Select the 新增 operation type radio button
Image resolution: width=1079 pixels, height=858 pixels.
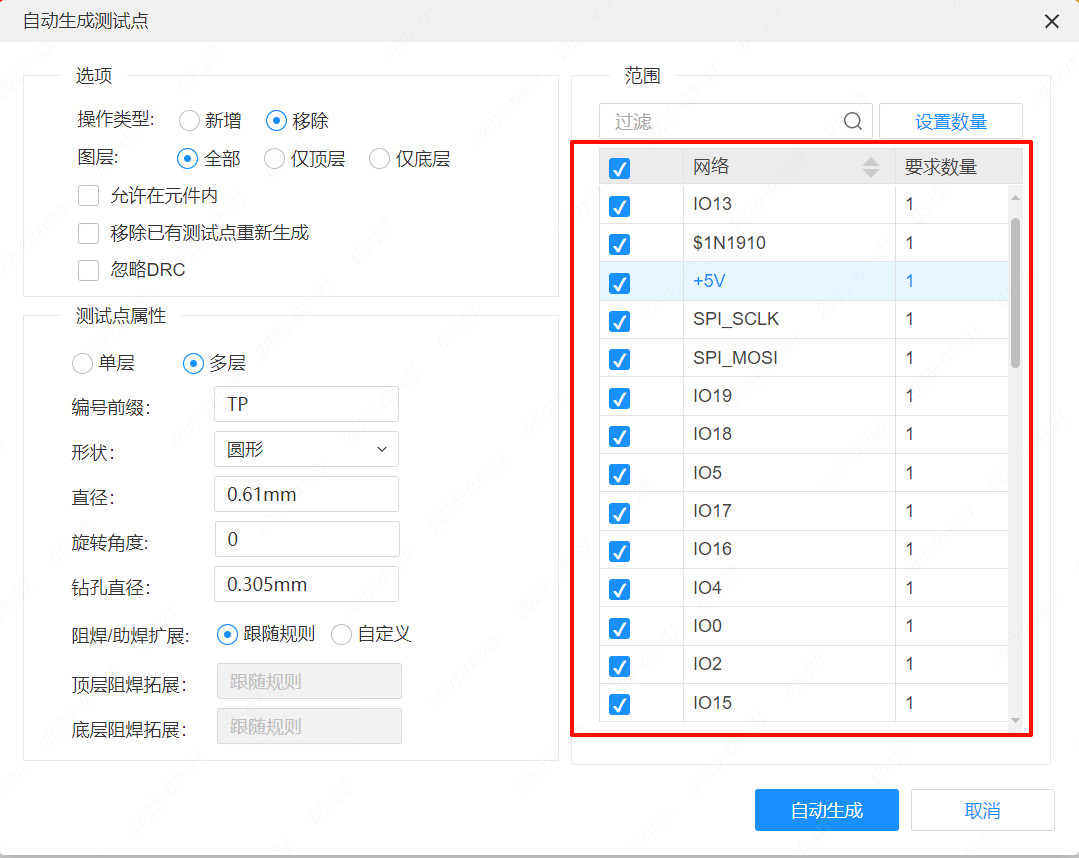point(189,118)
